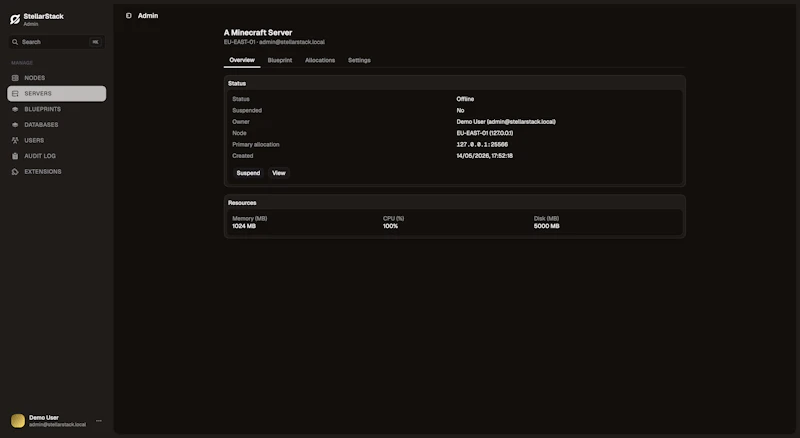Viewport: 800px width, 438px height.
Task: Click the '1024 MB' memory value
Action: click(244, 226)
